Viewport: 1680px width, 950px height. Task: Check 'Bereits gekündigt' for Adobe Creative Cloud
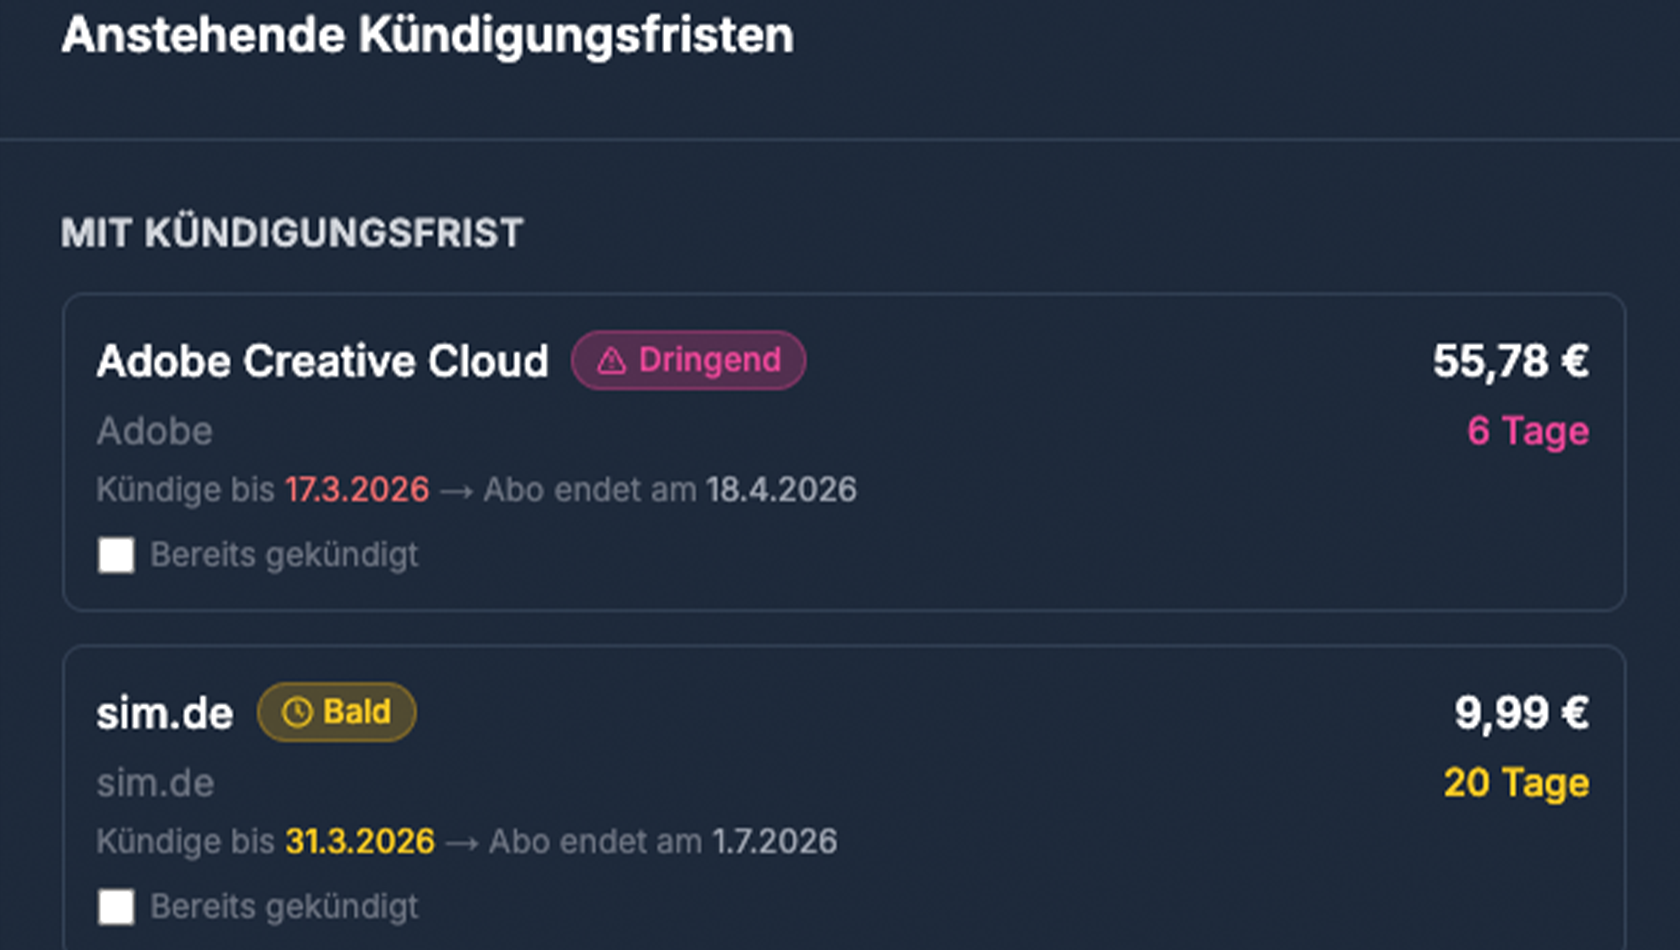(x=116, y=555)
